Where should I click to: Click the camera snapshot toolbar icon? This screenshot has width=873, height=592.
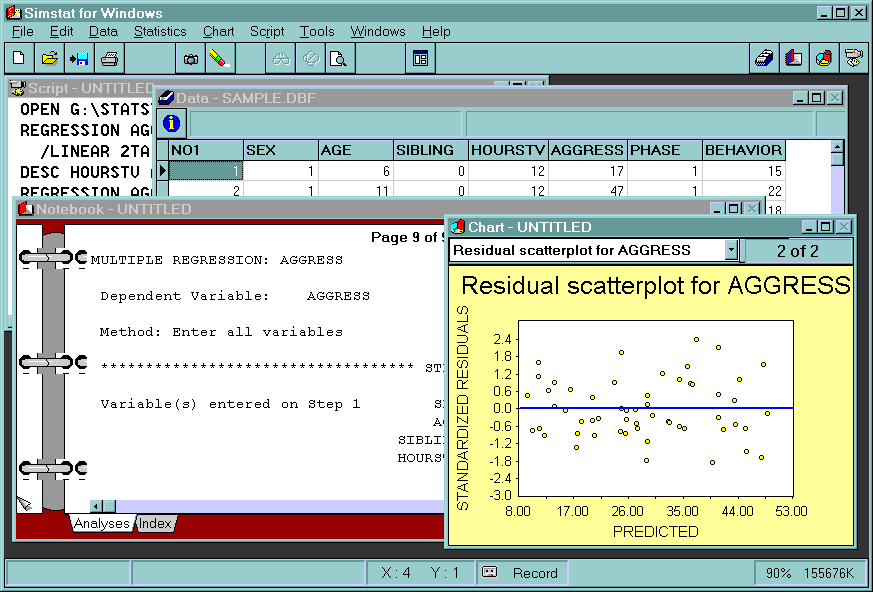tap(190, 59)
